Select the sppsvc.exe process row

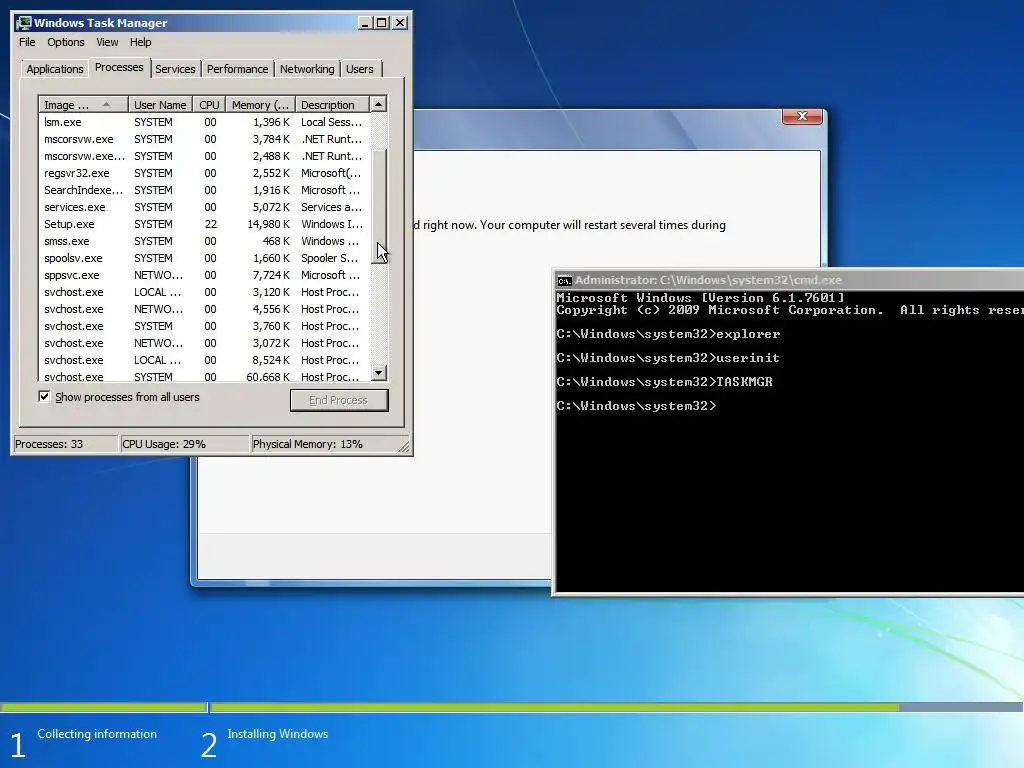click(x=204, y=275)
